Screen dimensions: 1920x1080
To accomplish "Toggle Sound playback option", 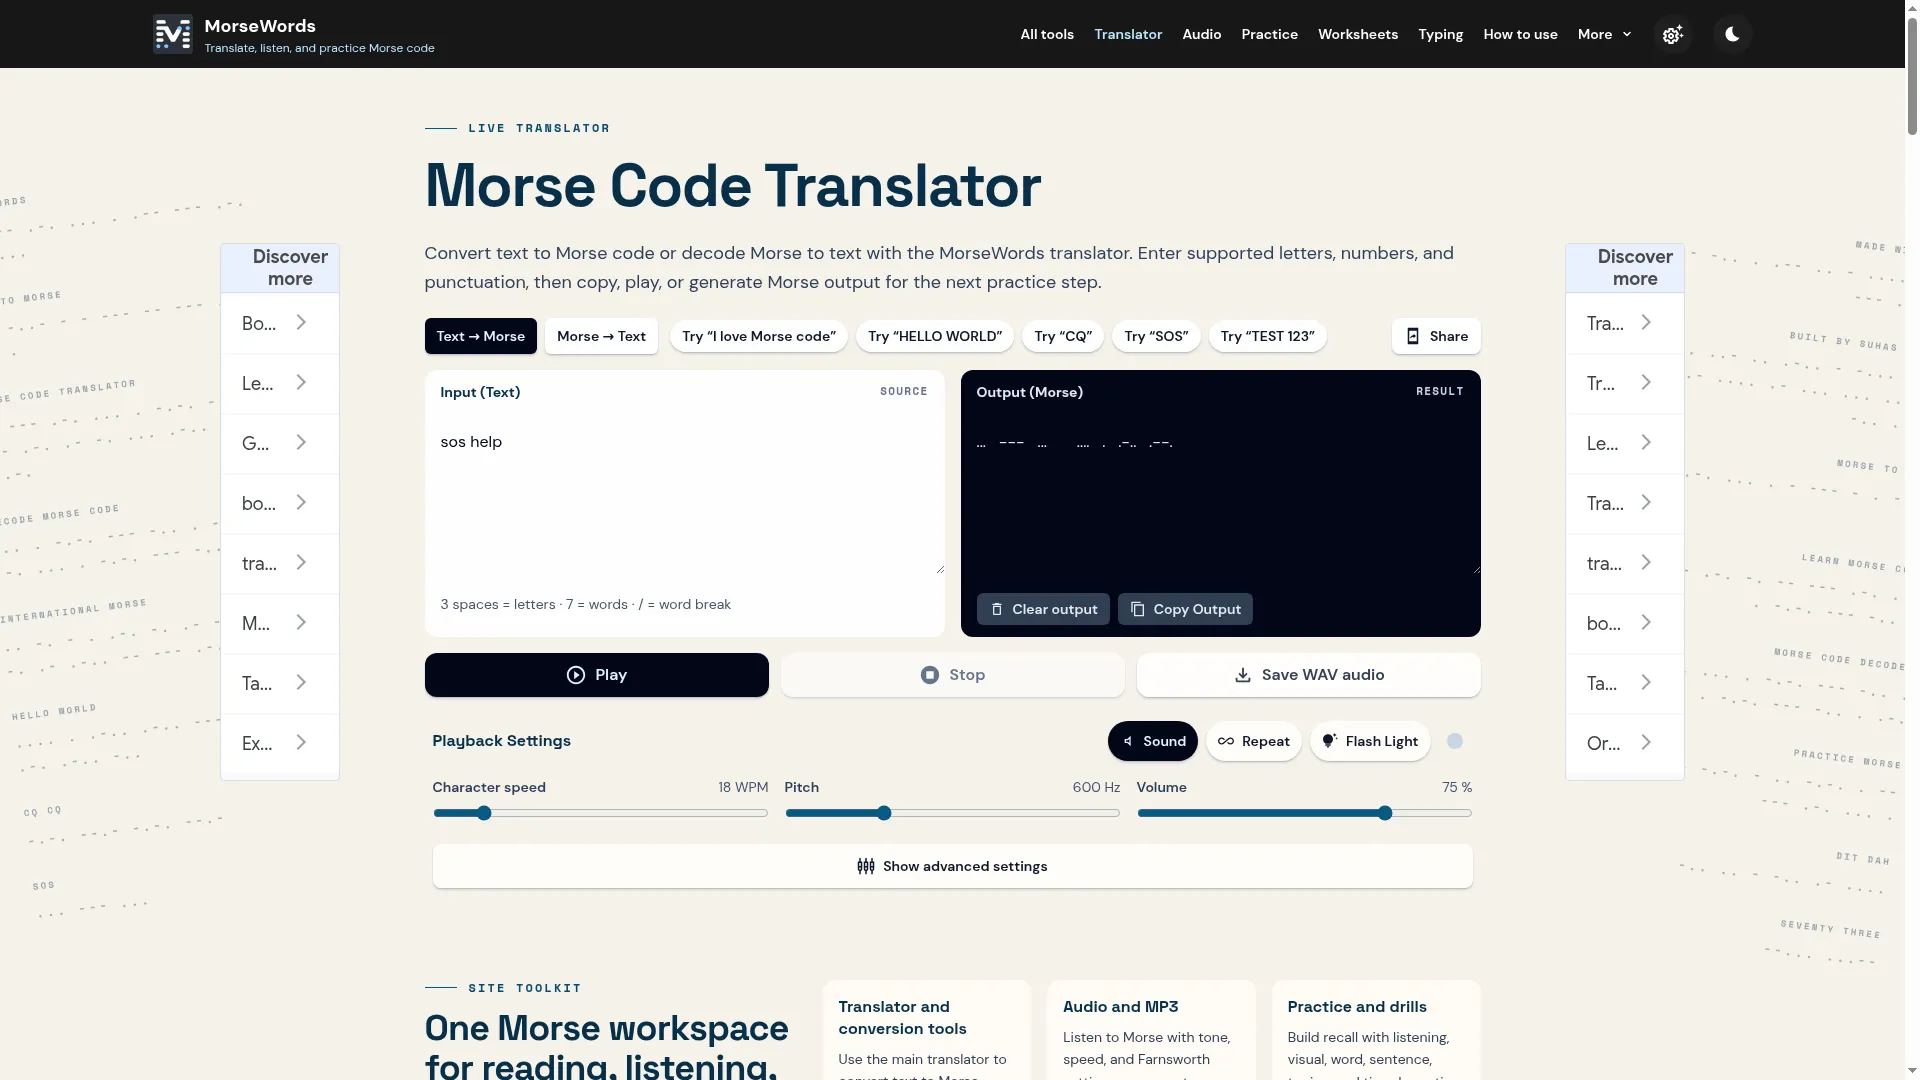I will [1152, 741].
